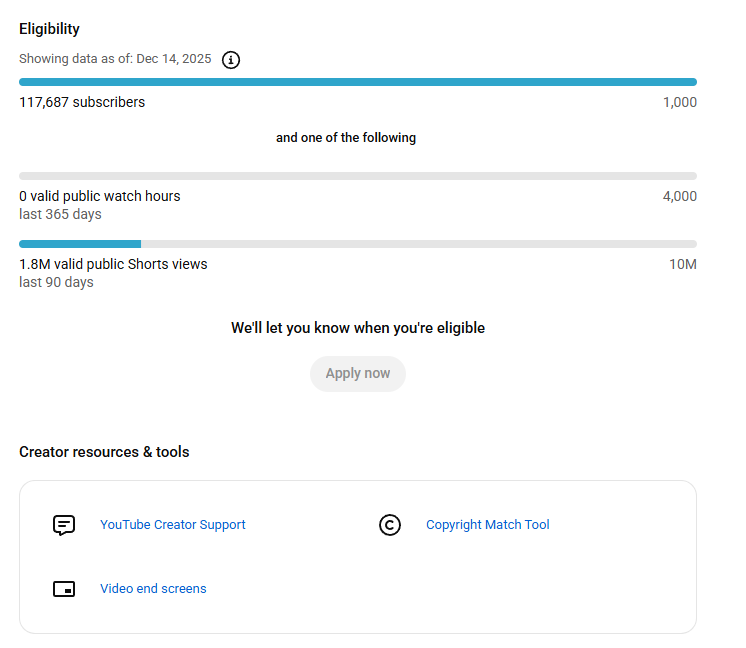Screen dimensions: 746x648
Task: Open the YouTube Creator Support link
Action: click(x=172, y=525)
